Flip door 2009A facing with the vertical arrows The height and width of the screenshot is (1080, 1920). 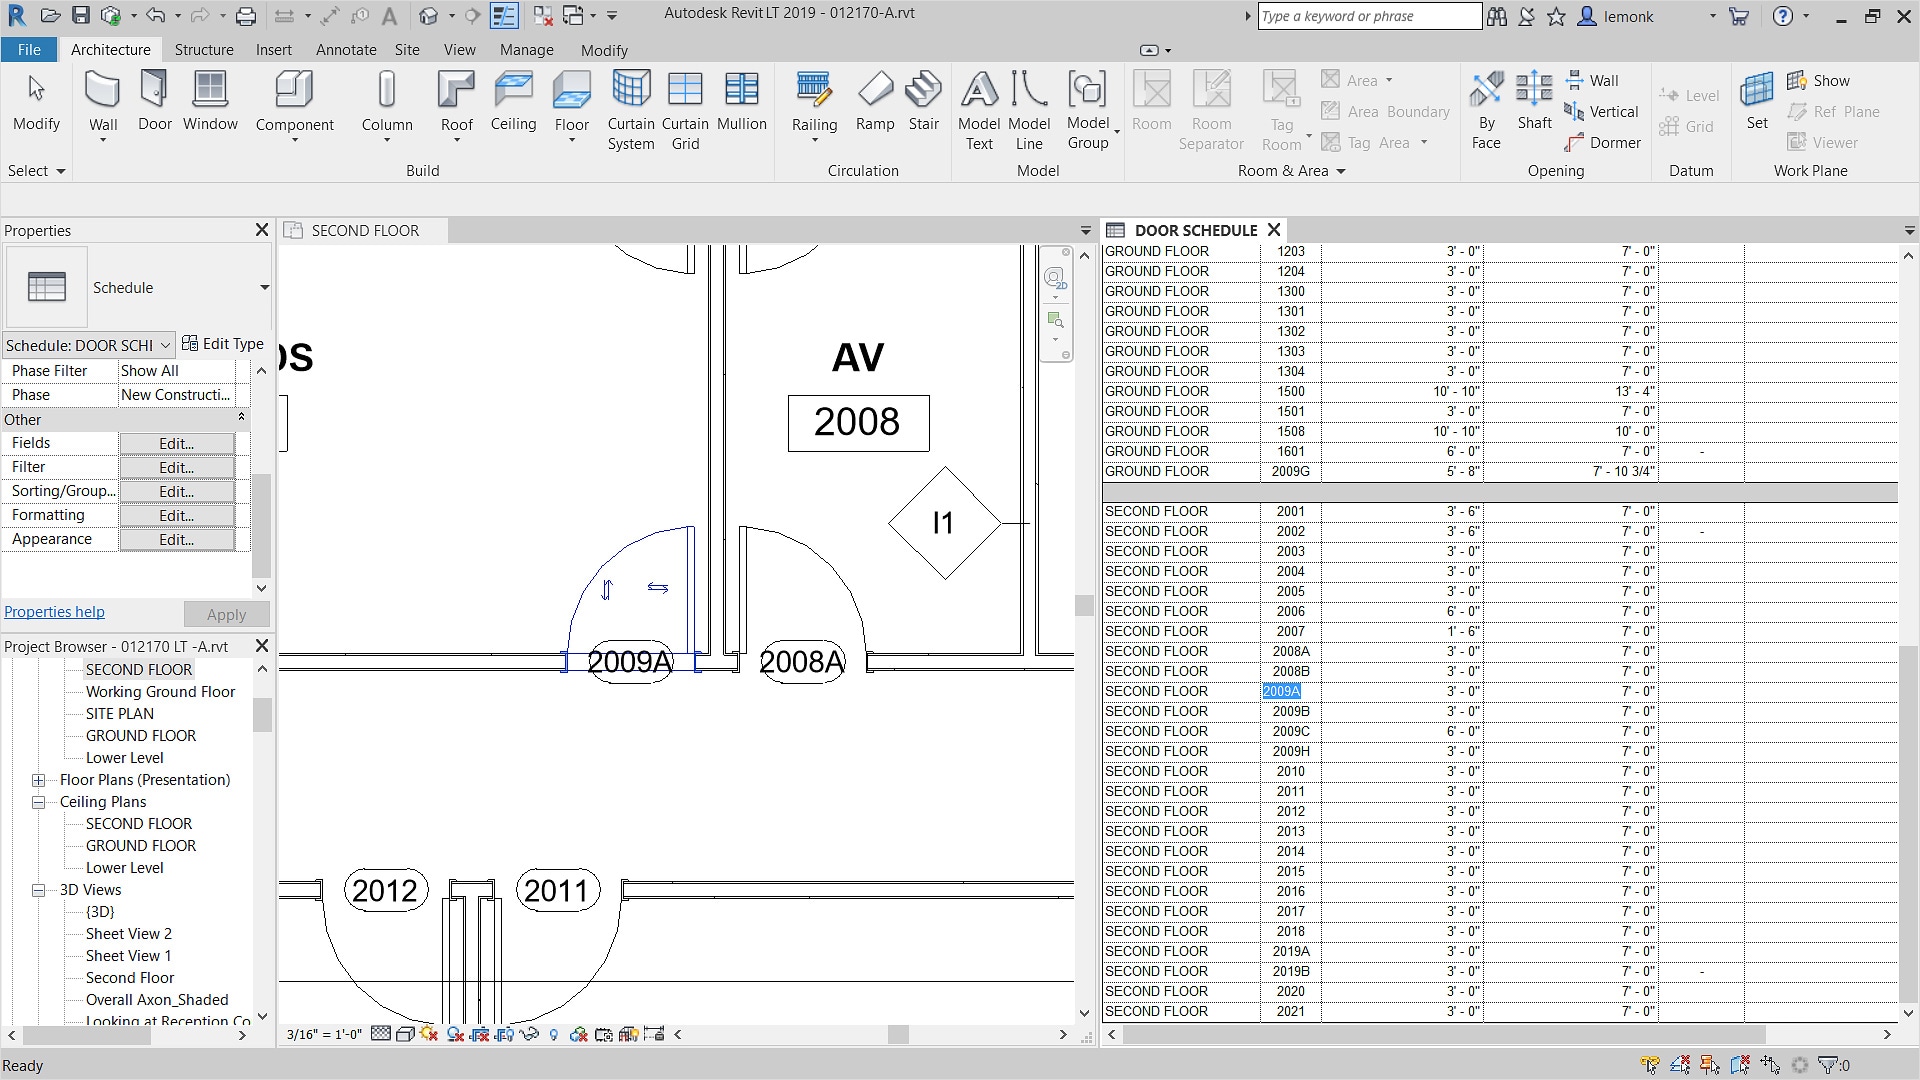coord(606,590)
